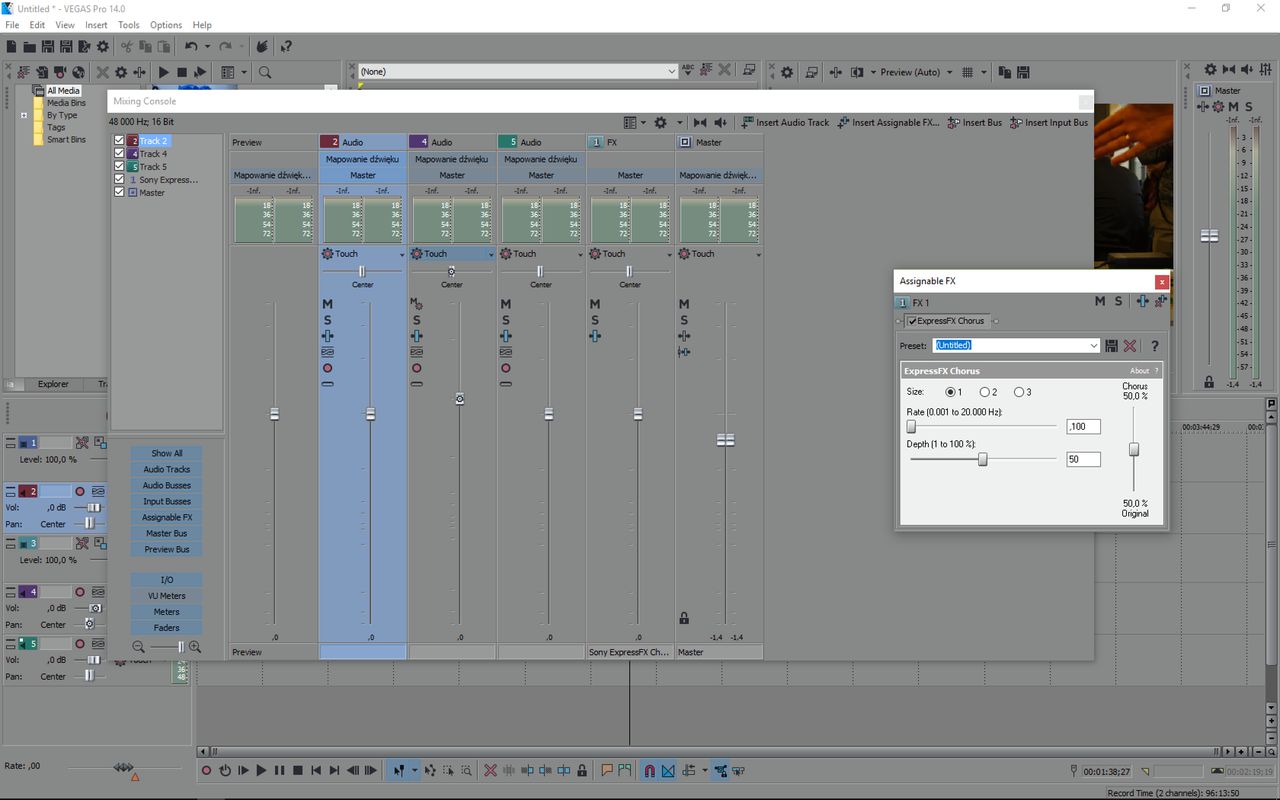Toggle VU Meters section button
This screenshot has width=1280, height=800.
point(167,596)
